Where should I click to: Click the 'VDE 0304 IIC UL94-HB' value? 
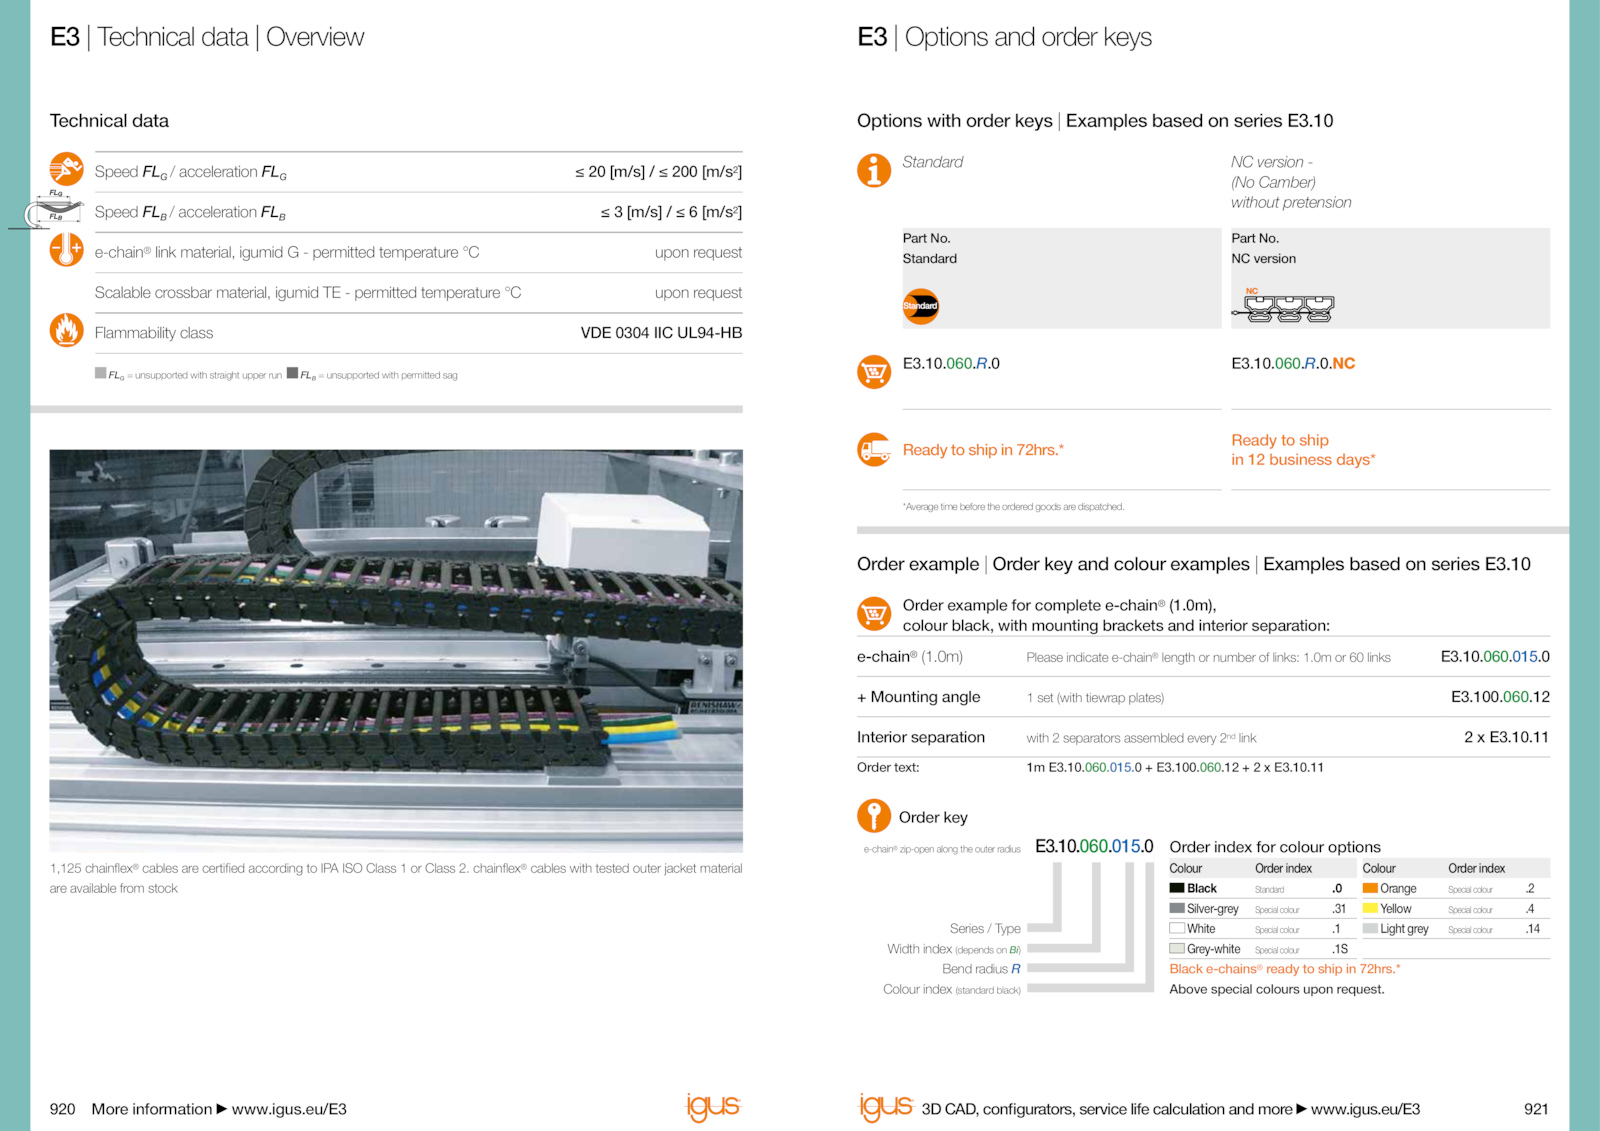(661, 333)
